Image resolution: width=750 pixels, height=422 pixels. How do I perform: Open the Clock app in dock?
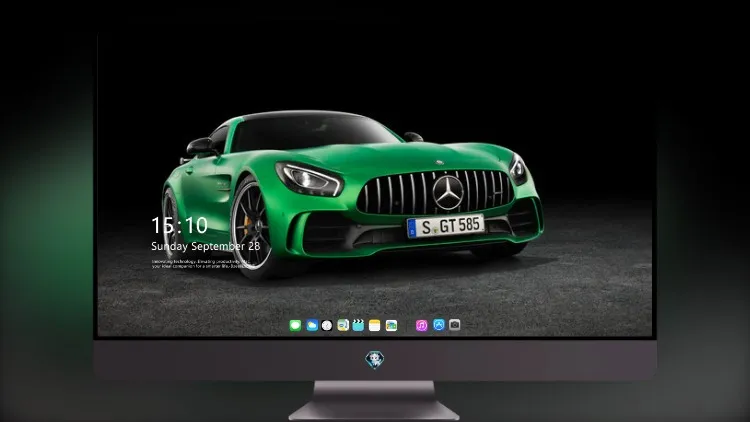point(327,325)
